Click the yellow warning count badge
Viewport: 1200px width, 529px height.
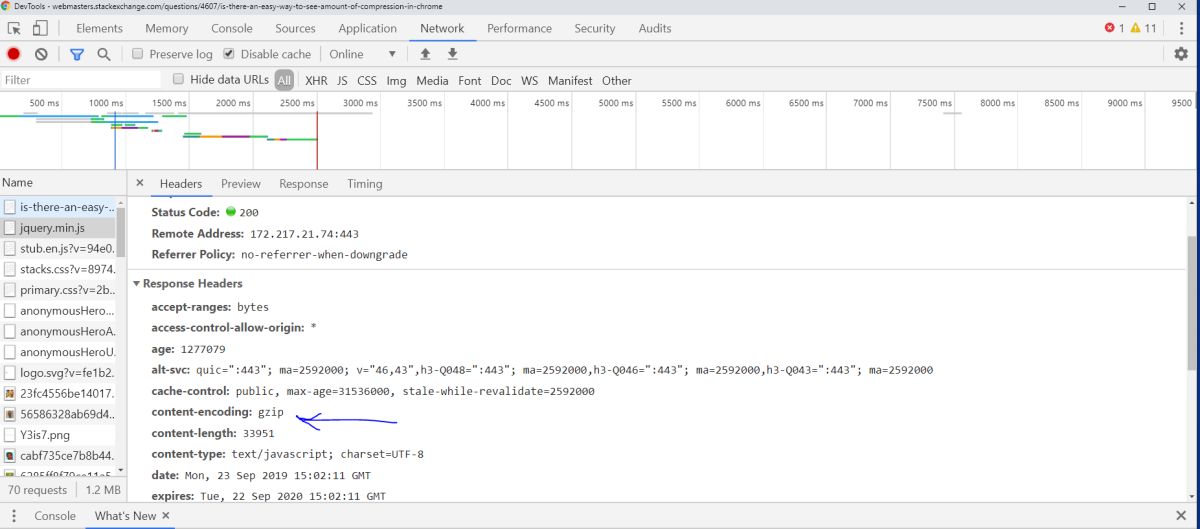coord(1143,28)
